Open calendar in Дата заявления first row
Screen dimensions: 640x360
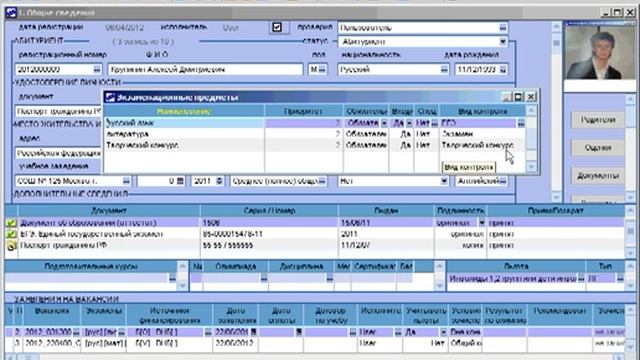[x=253, y=332]
